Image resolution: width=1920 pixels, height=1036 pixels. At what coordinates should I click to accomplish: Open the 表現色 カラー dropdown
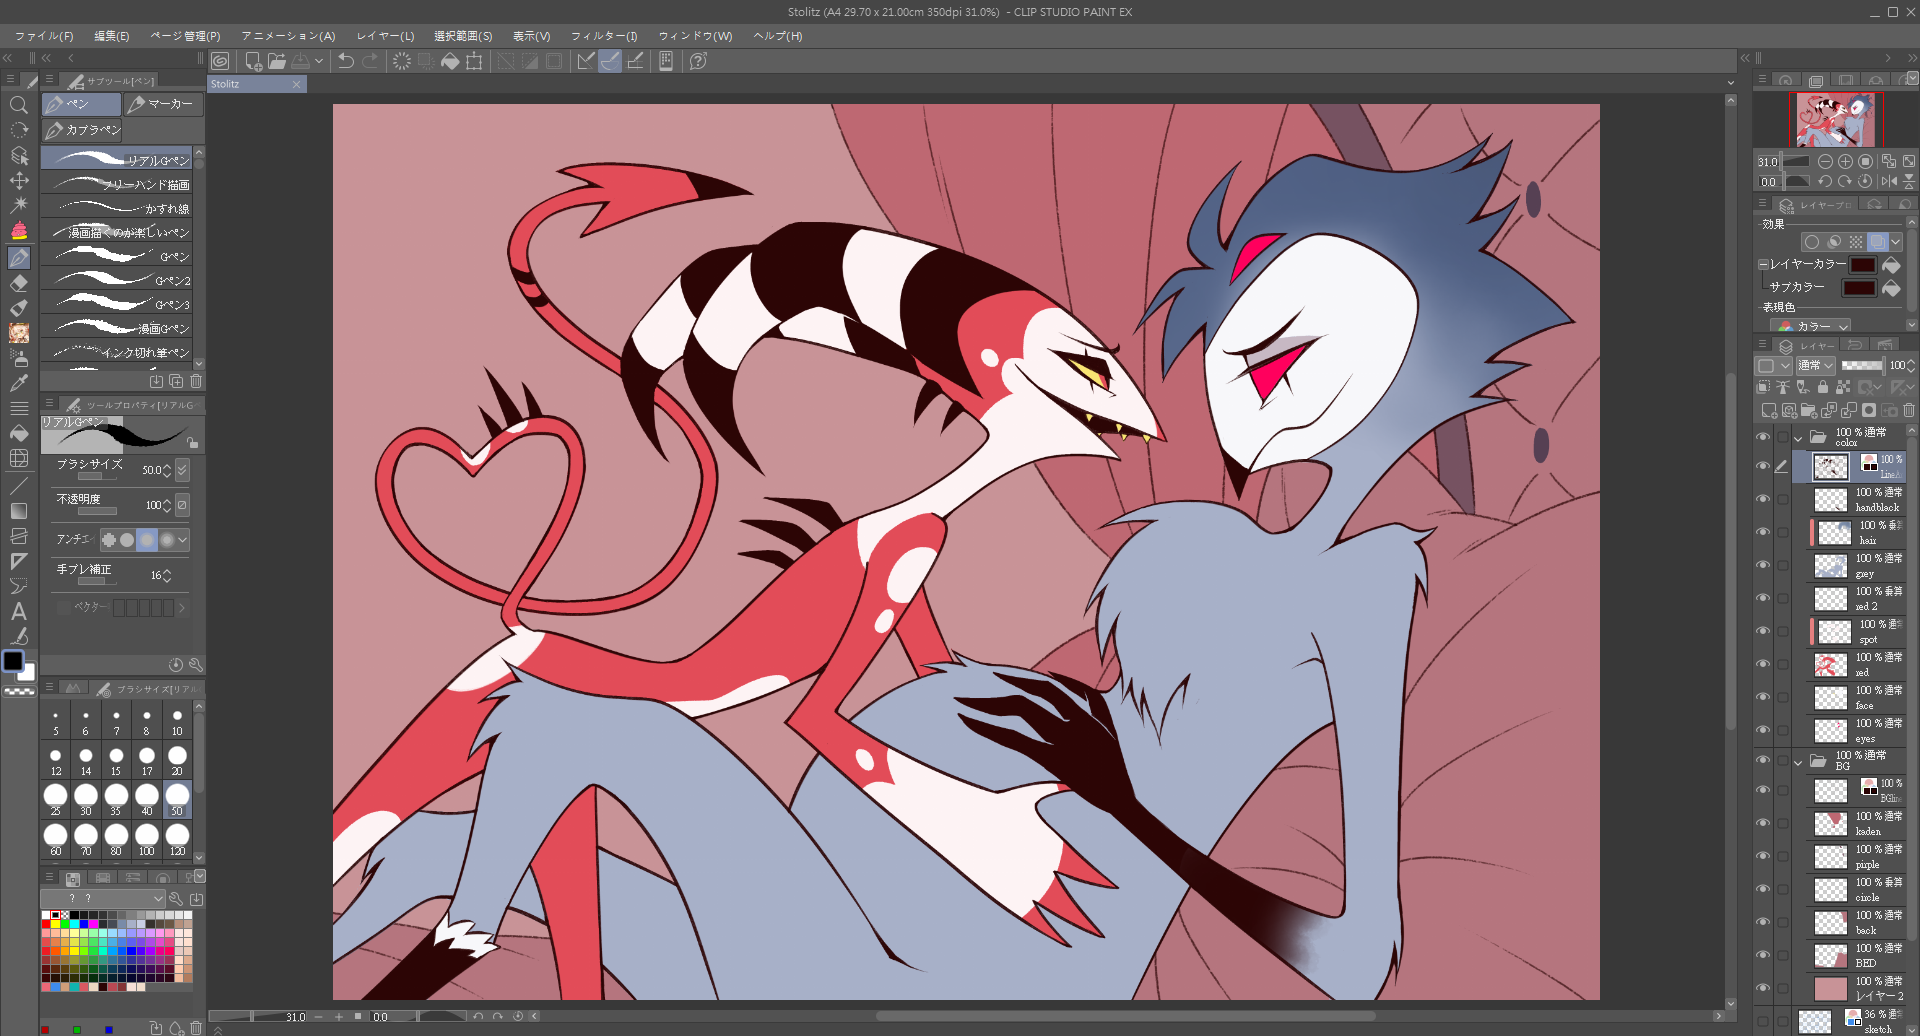click(1810, 326)
